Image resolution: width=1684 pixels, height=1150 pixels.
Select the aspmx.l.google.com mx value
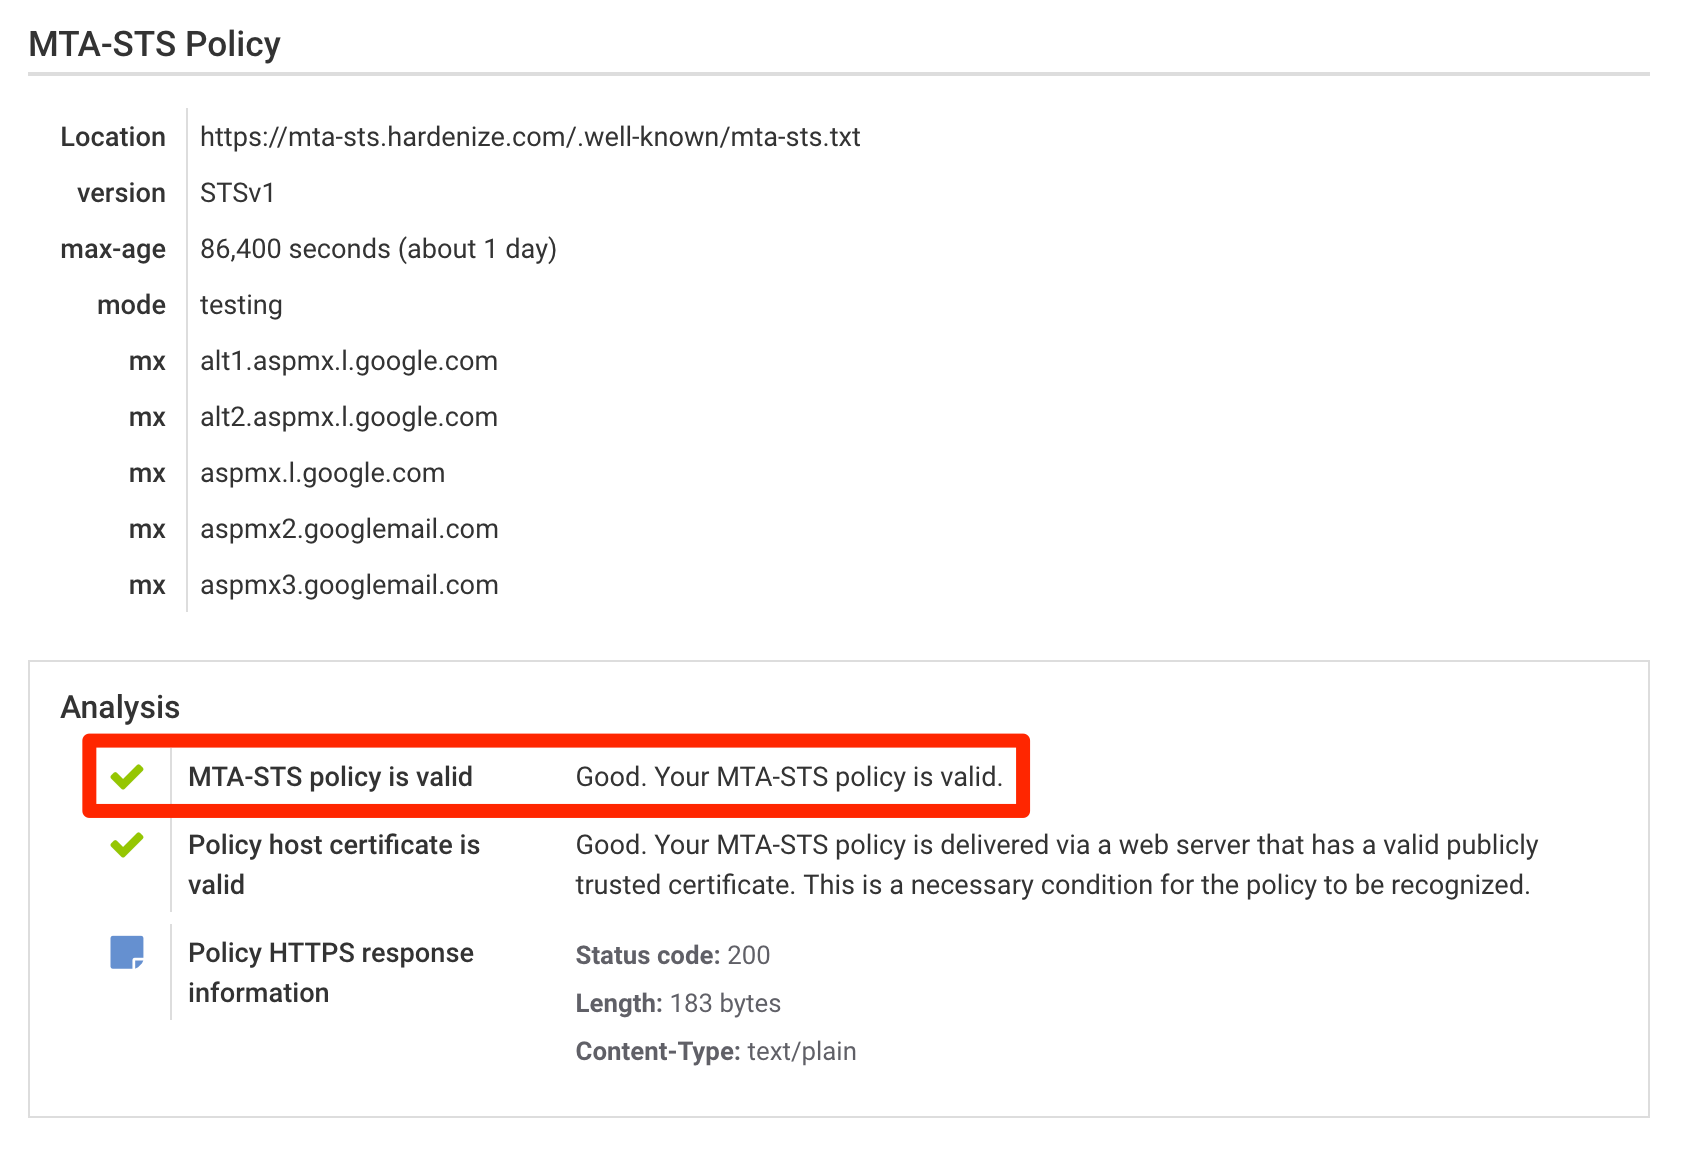coord(323,473)
